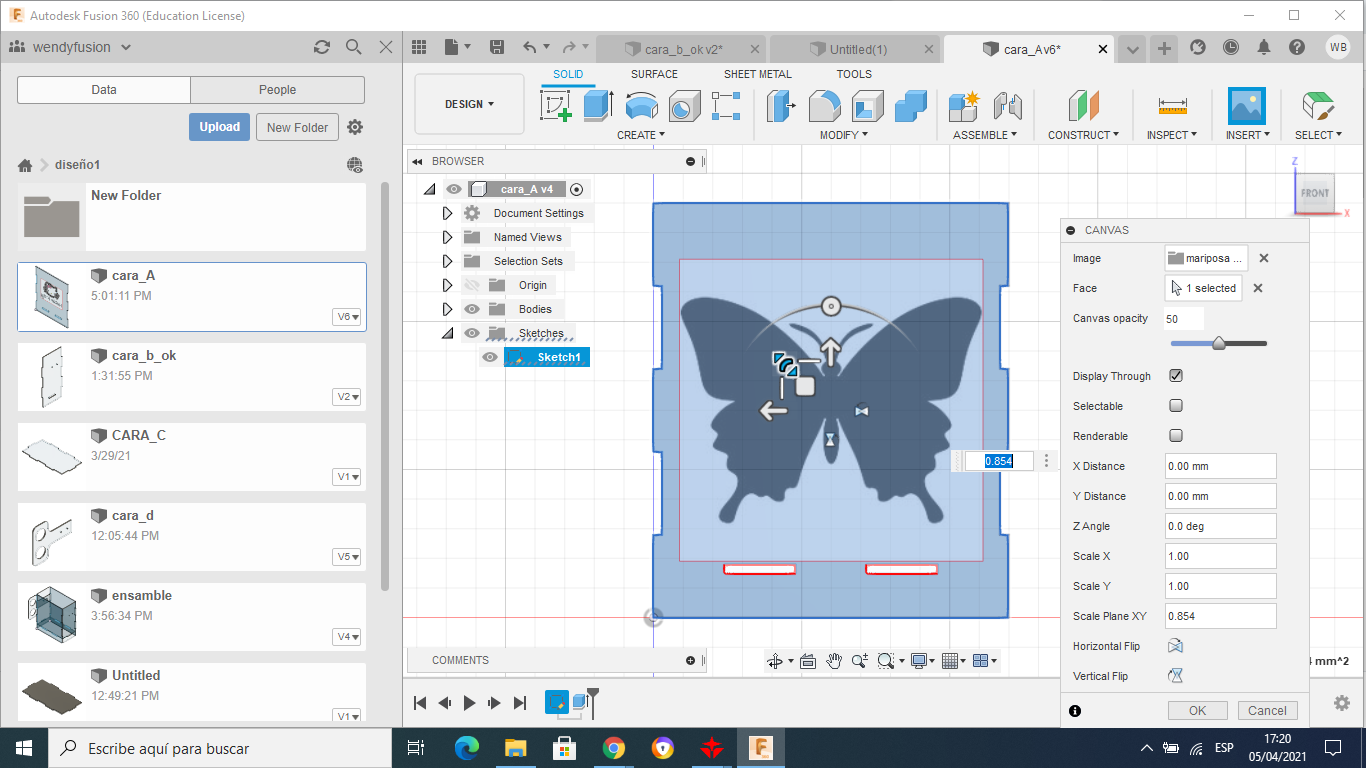Click the mariposa image select button
This screenshot has width=1366, height=768.
point(1206,258)
